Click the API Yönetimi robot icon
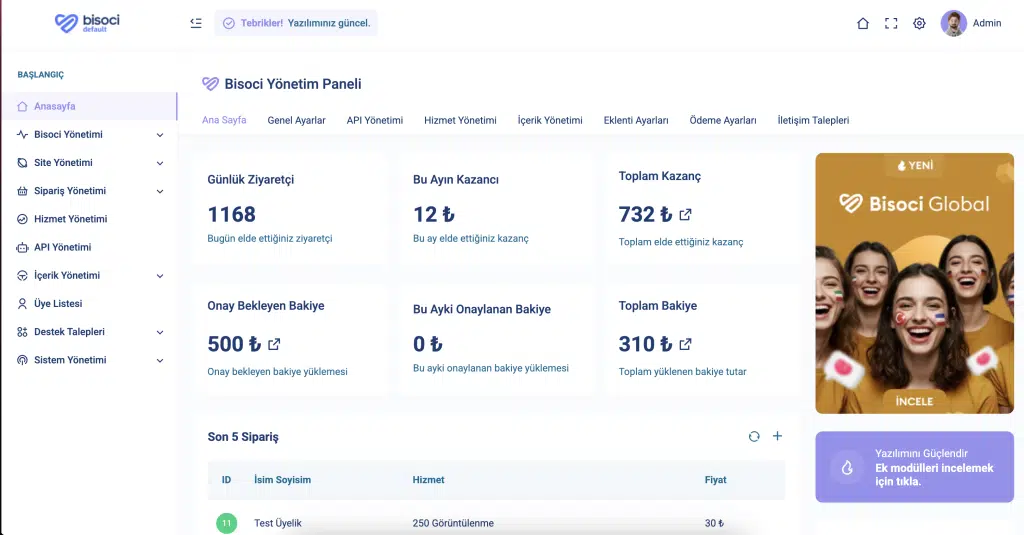1024x535 pixels. pyautogui.click(x=22, y=248)
